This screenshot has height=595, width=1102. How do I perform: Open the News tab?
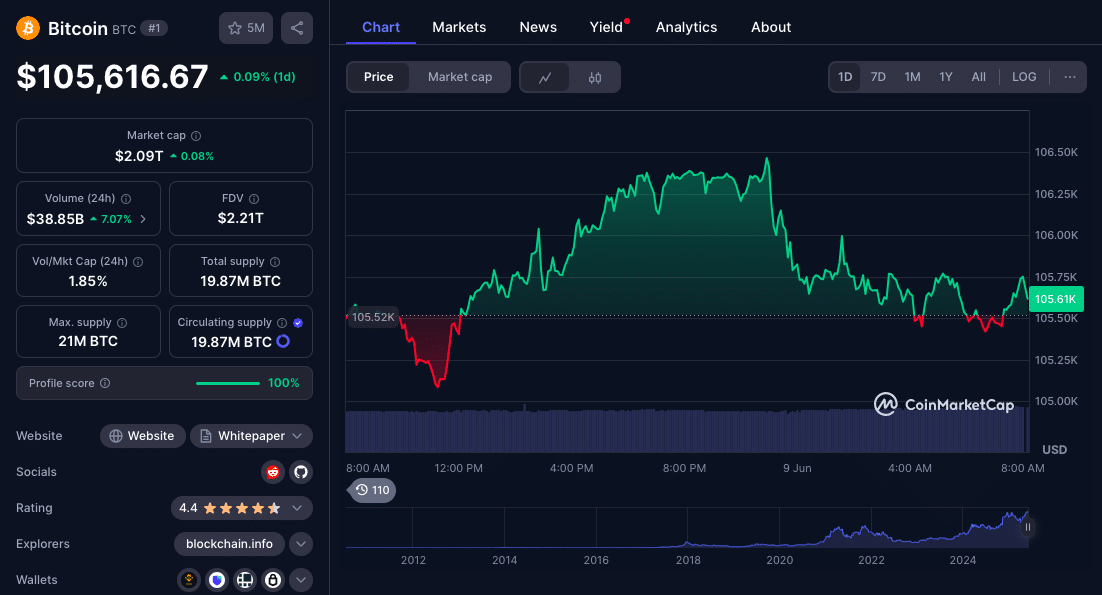(538, 27)
